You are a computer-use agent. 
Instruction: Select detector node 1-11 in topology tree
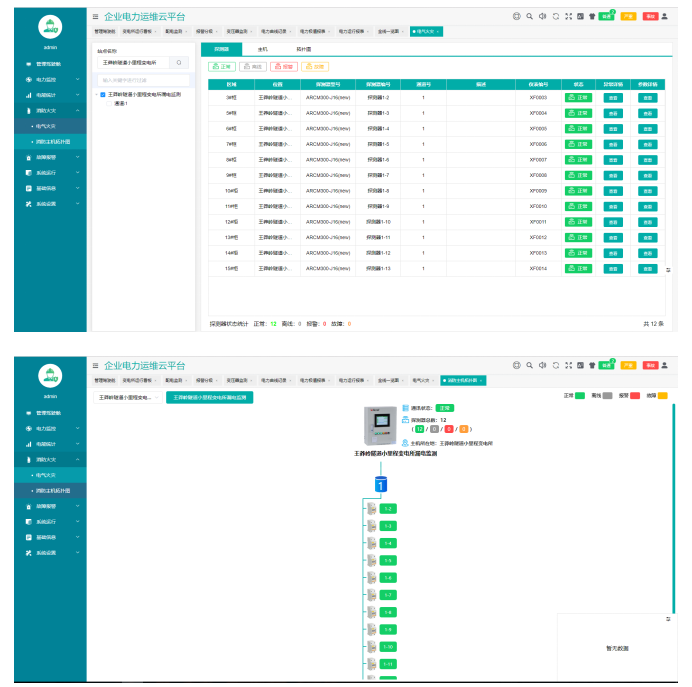388,664
